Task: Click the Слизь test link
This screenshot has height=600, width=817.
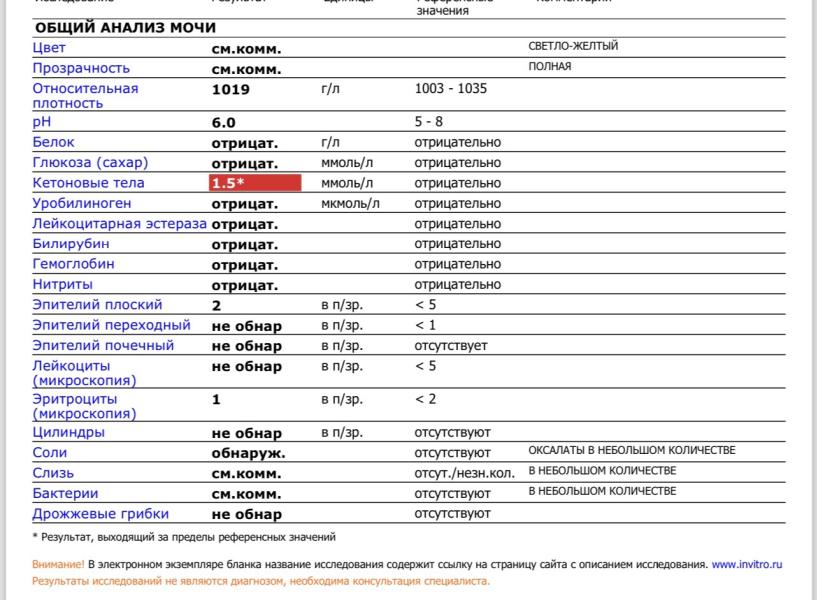Action: coord(53,473)
